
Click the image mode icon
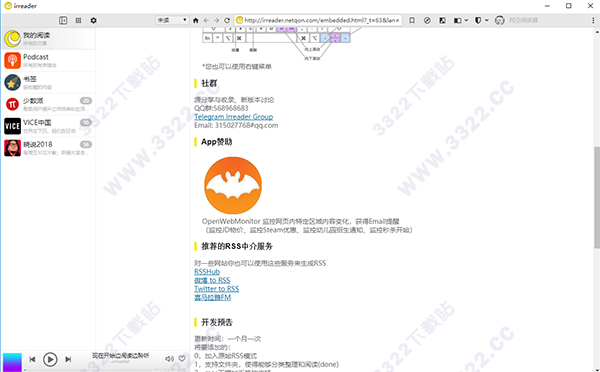pos(442,20)
